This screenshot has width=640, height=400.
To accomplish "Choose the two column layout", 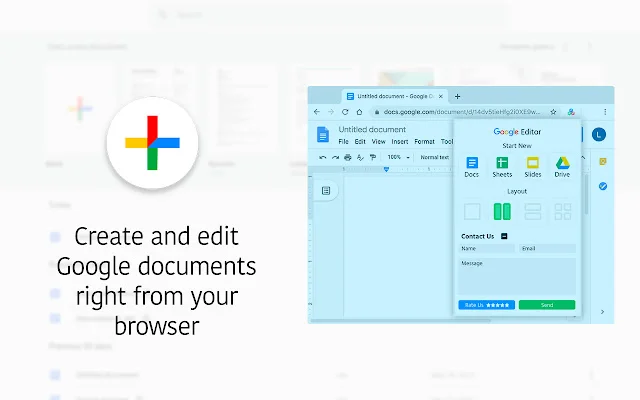I will [x=502, y=211].
